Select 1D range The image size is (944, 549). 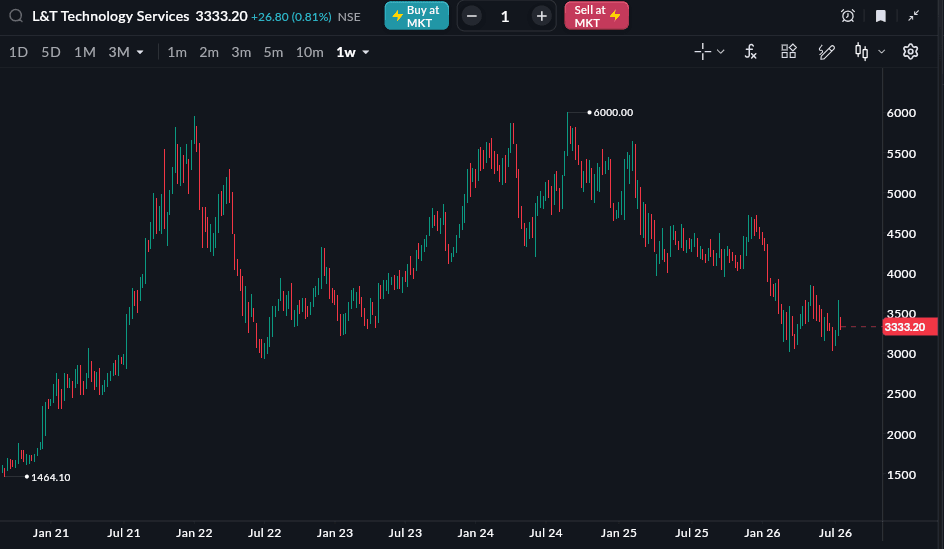[18, 52]
